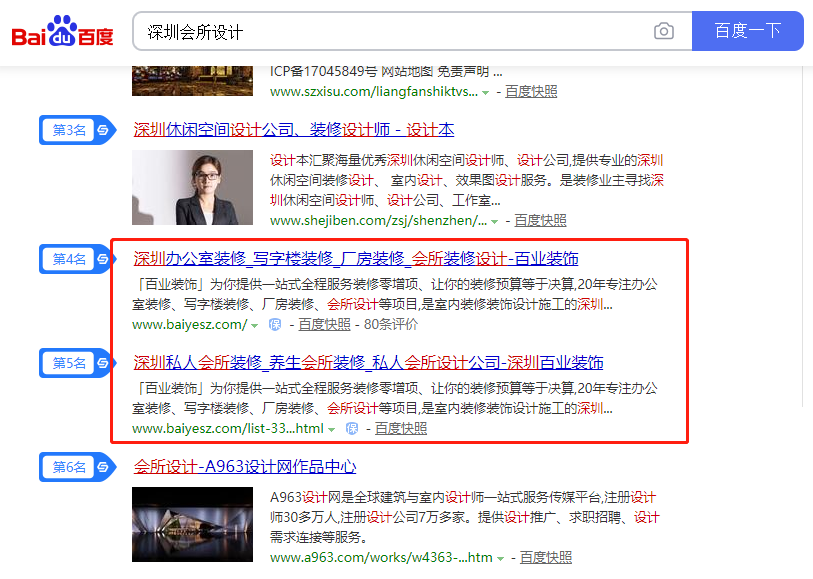This screenshot has height=579, width=813.
Task: Open 深圳休闲空间设计公司、装修设计师 - 设计本 result
Action: (x=293, y=130)
